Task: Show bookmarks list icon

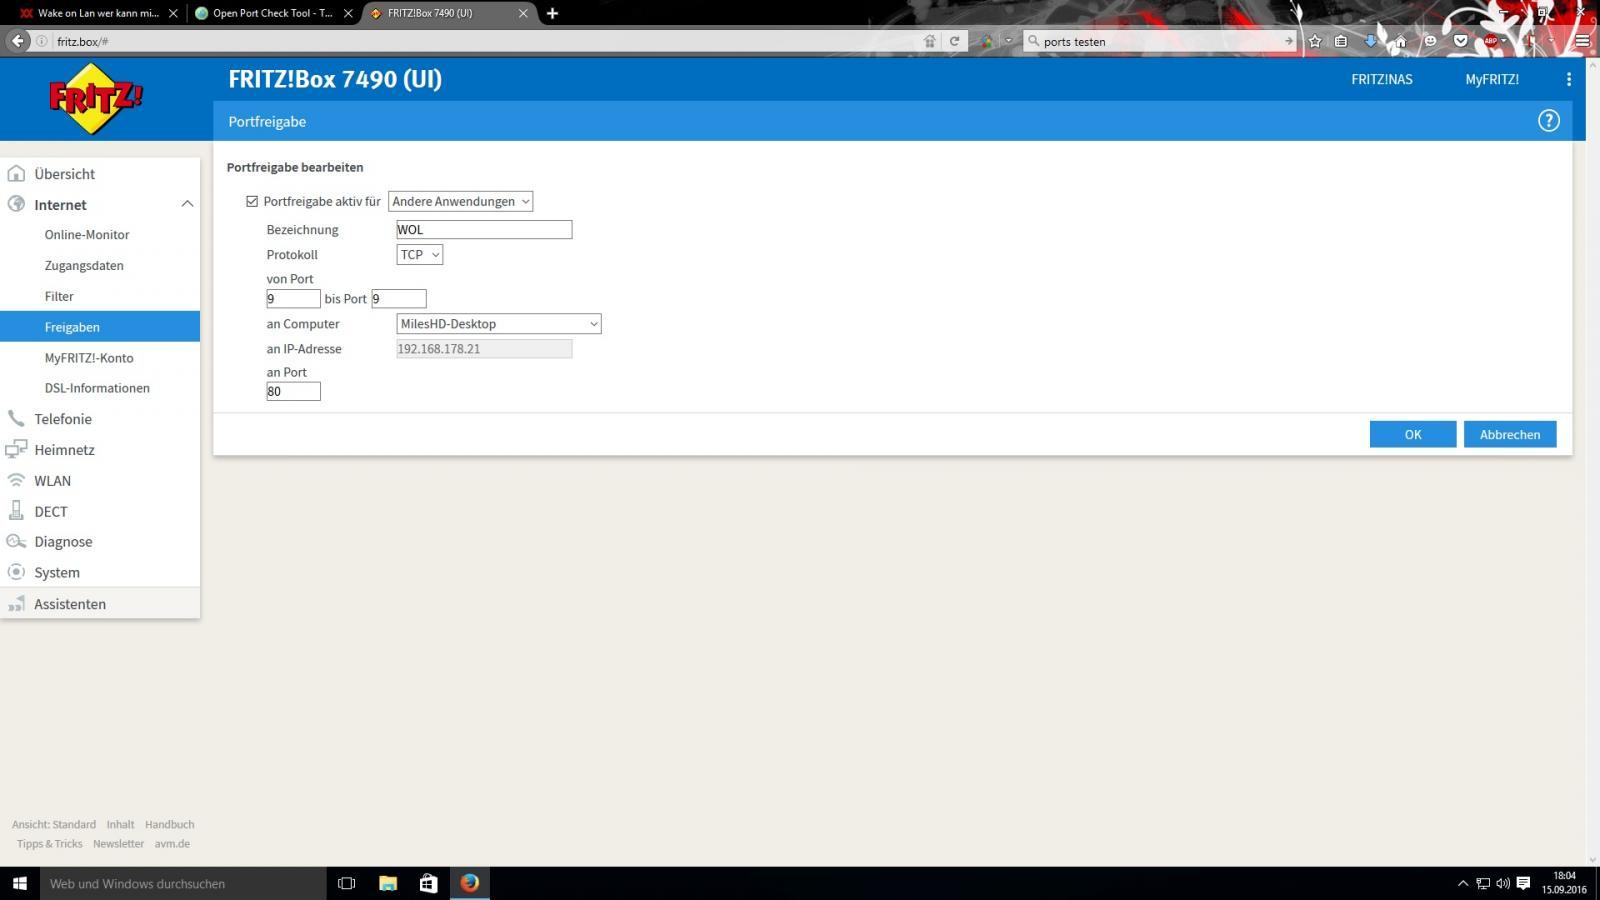Action: click(x=1341, y=41)
